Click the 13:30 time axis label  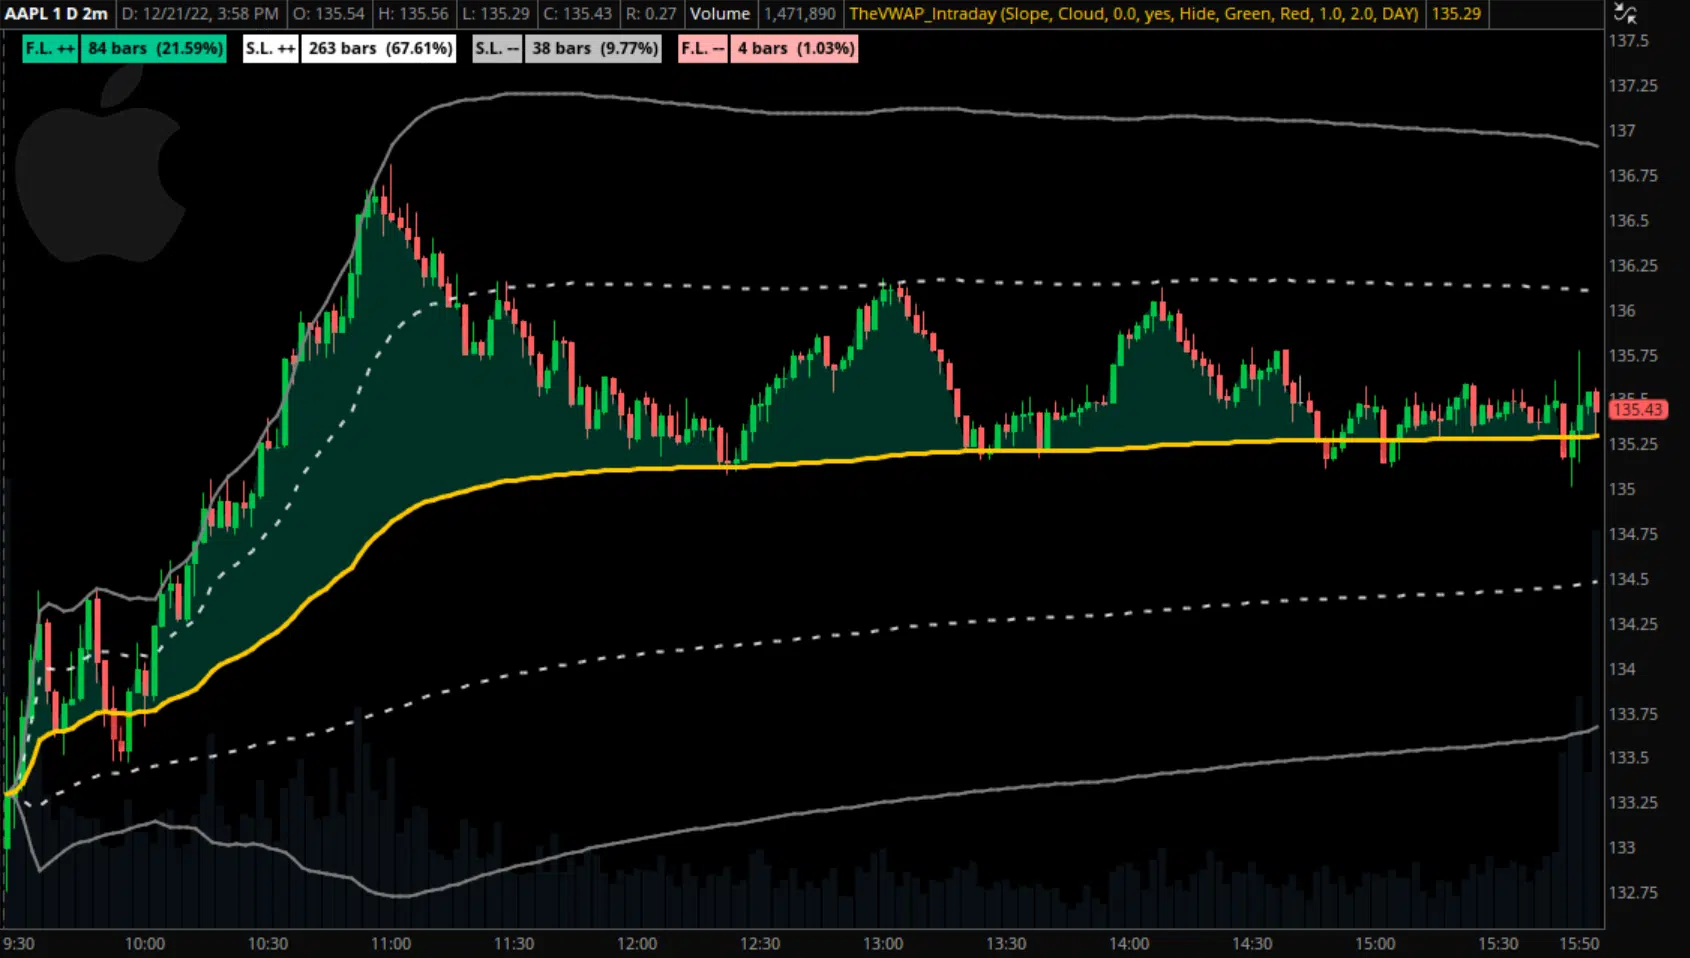(x=1006, y=943)
